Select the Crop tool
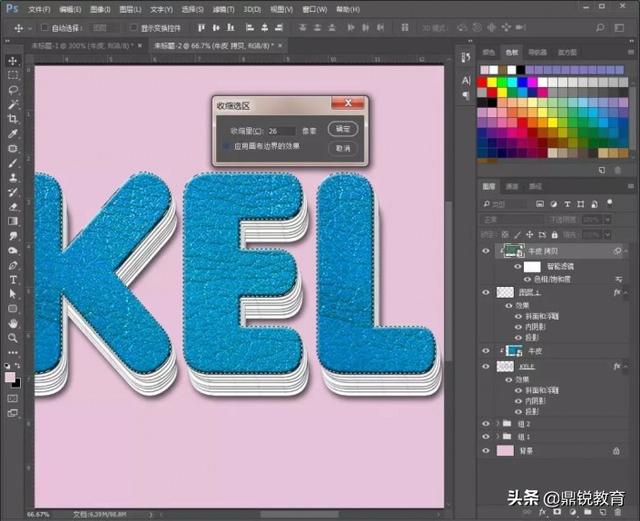The image size is (640, 521). pyautogui.click(x=13, y=119)
